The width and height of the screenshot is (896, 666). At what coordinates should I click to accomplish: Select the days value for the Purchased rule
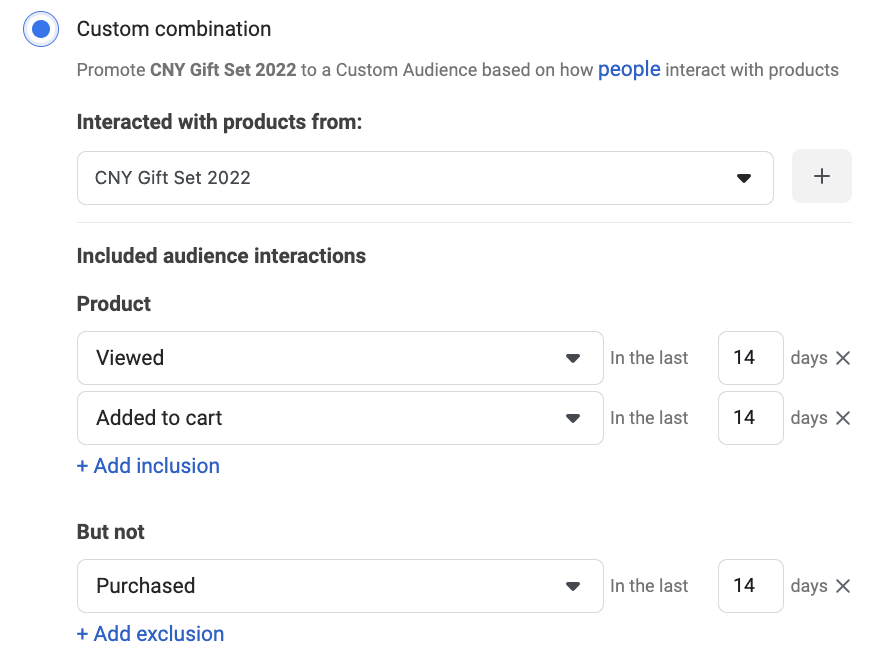750,586
